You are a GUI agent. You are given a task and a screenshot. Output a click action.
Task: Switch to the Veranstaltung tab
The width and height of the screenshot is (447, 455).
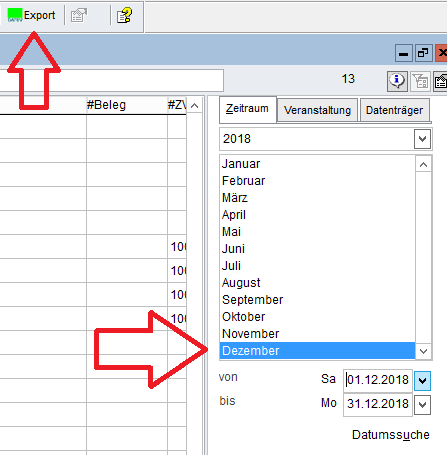click(x=317, y=110)
